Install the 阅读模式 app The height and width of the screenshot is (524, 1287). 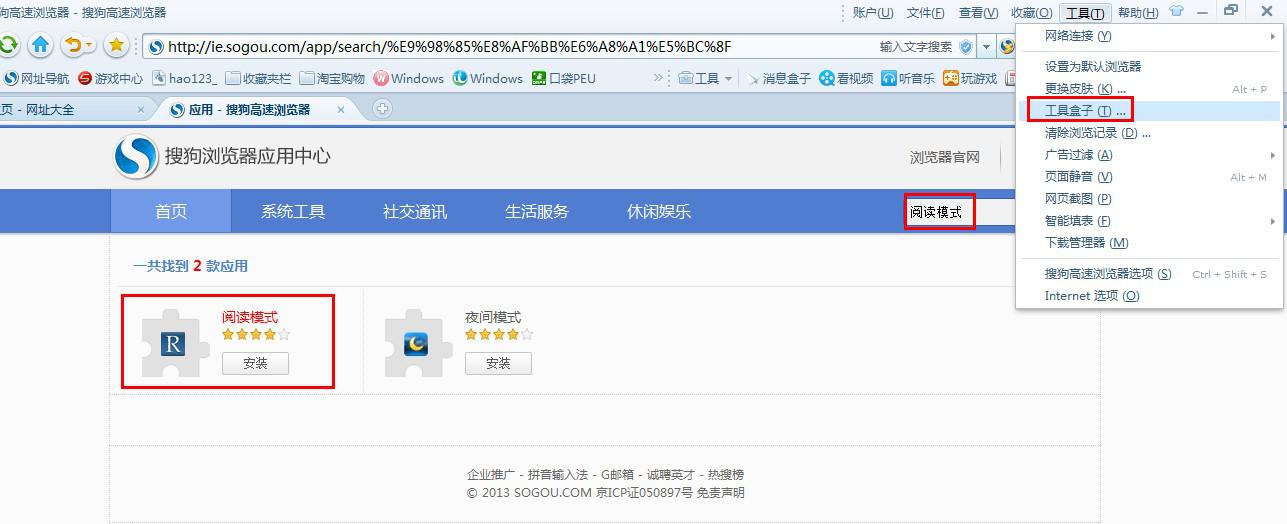coord(255,364)
